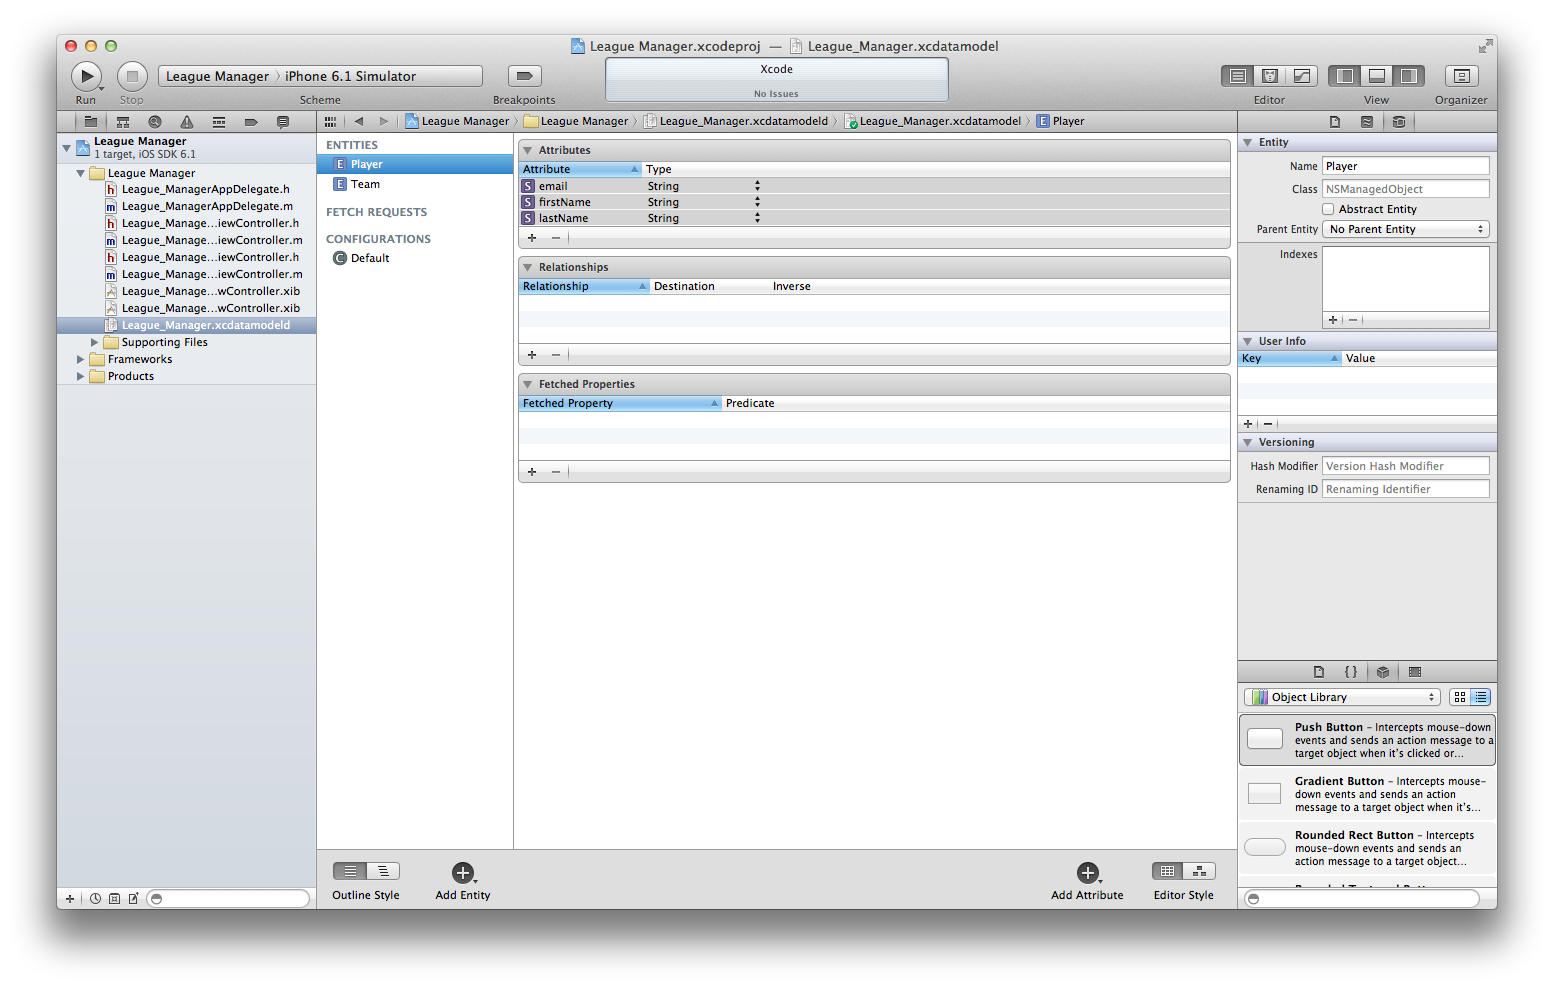Sort by the Relationship column header
This screenshot has height=988, width=1554.
point(584,286)
